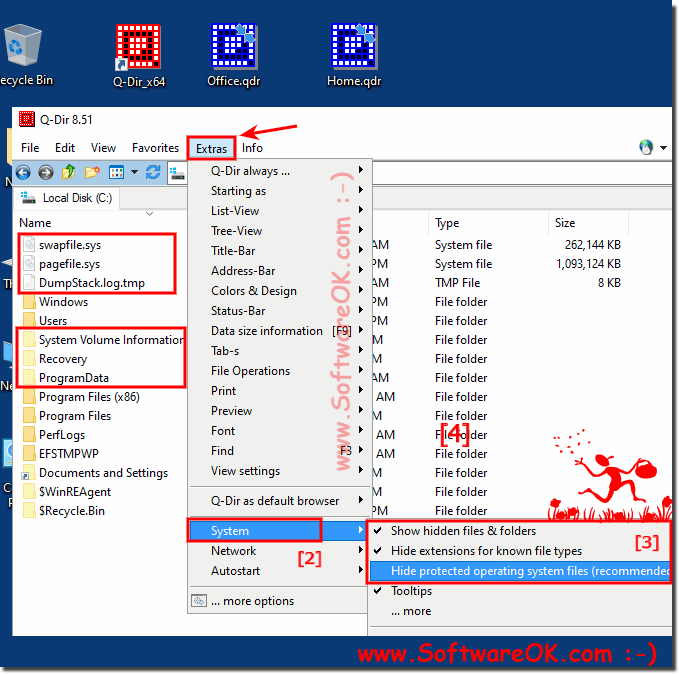679x674 pixels.
Task: Open the Info menu
Action: click(252, 148)
